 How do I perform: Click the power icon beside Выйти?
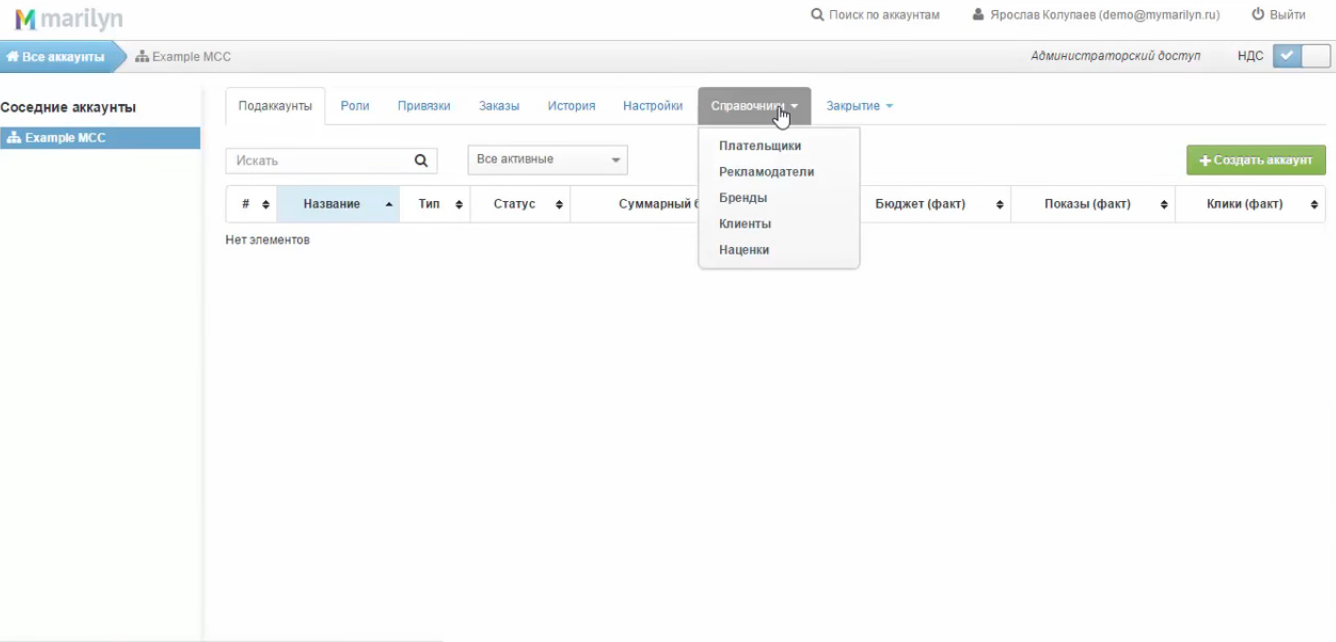[1258, 15]
